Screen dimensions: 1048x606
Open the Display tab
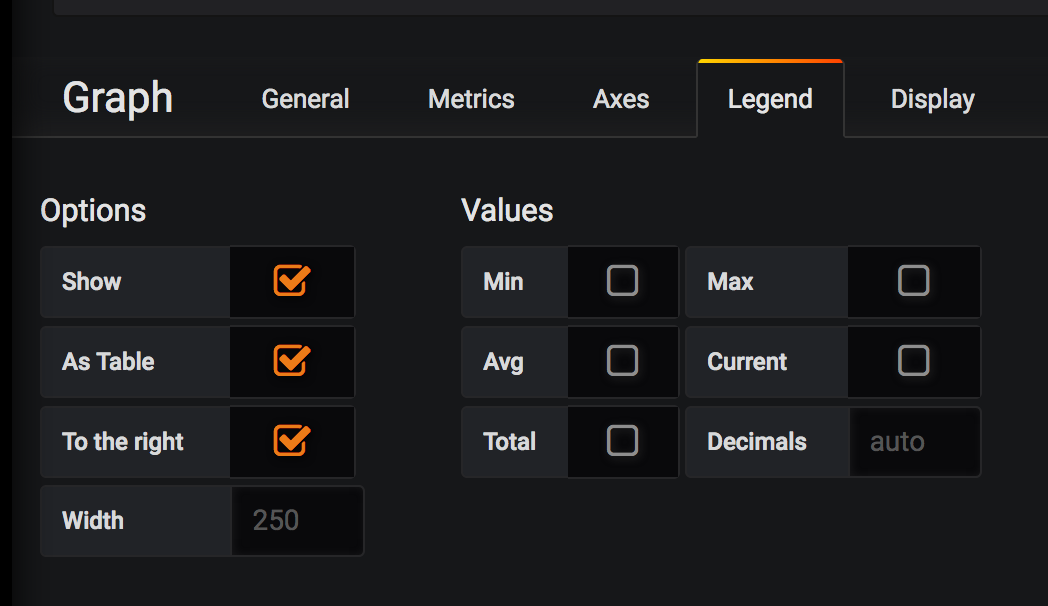point(932,98)
